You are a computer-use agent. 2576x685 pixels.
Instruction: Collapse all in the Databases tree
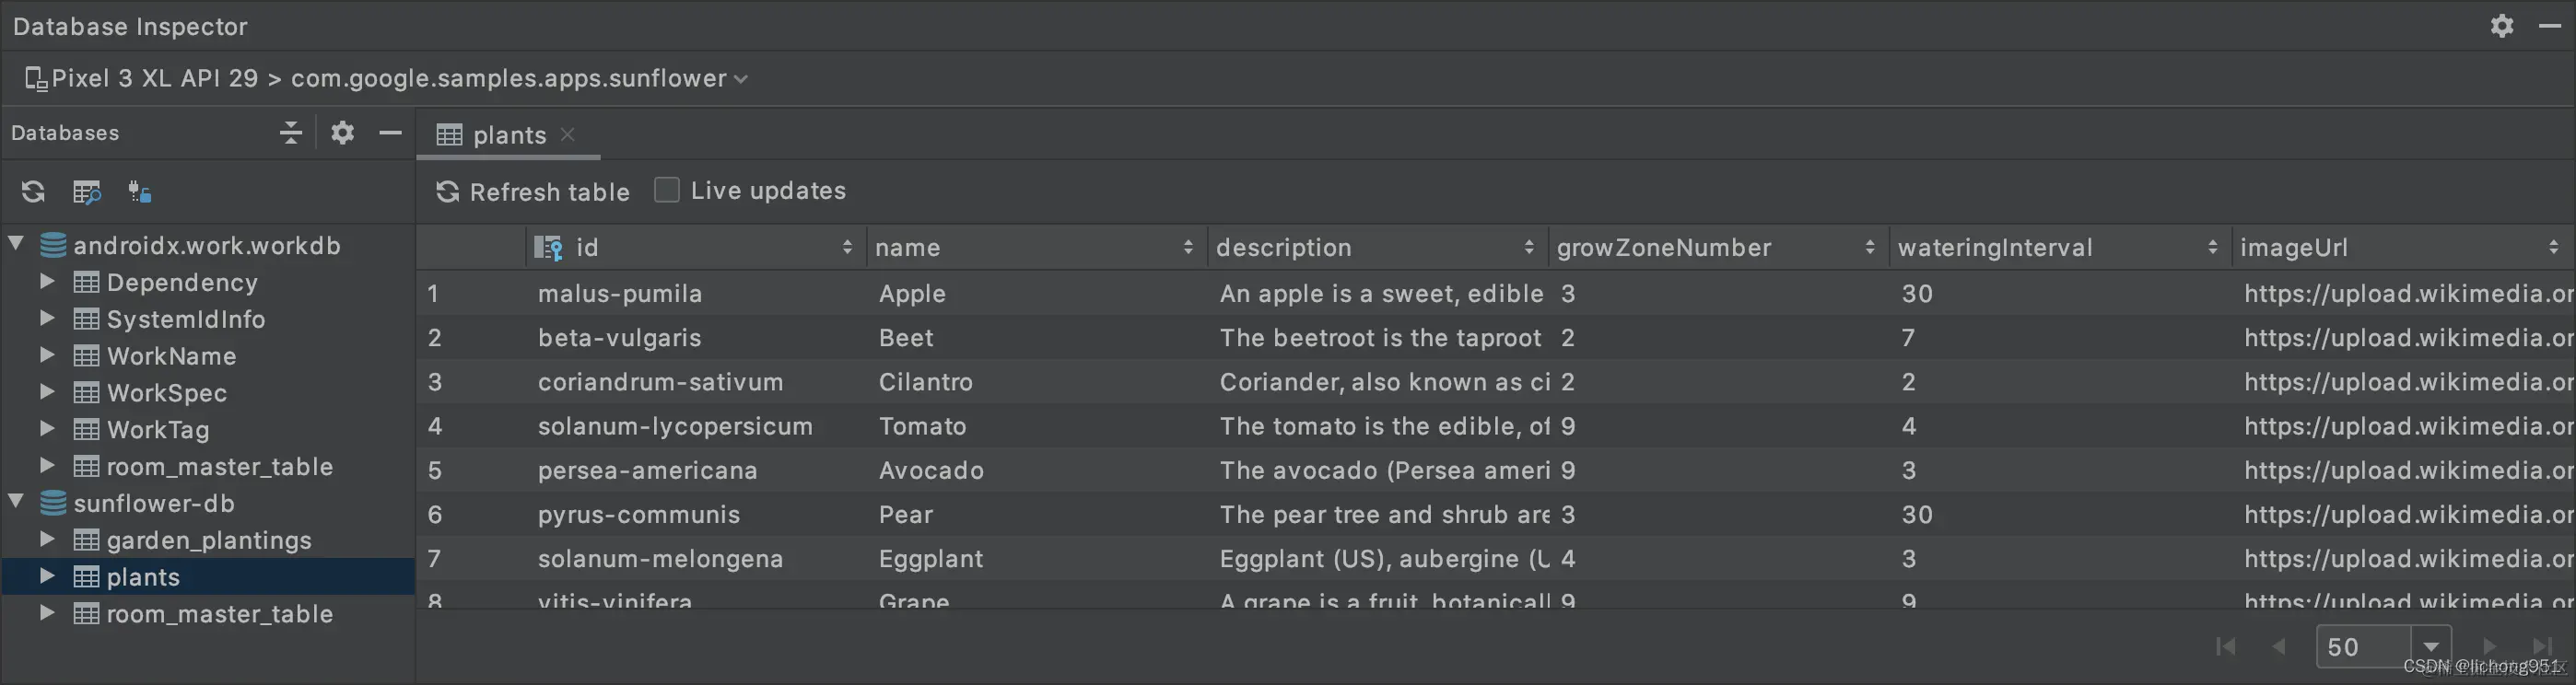(x=290, y=132)
